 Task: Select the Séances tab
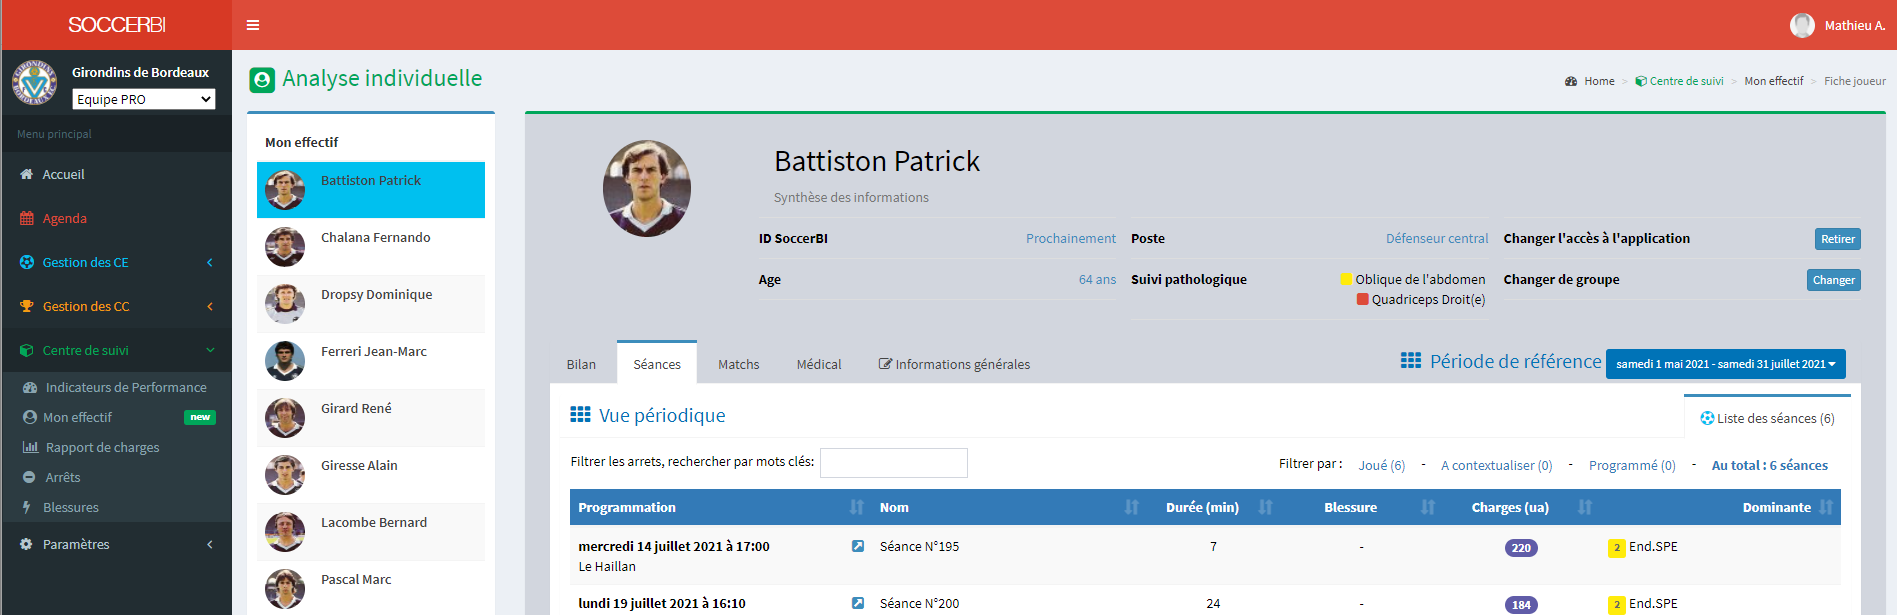pos(657,363)
